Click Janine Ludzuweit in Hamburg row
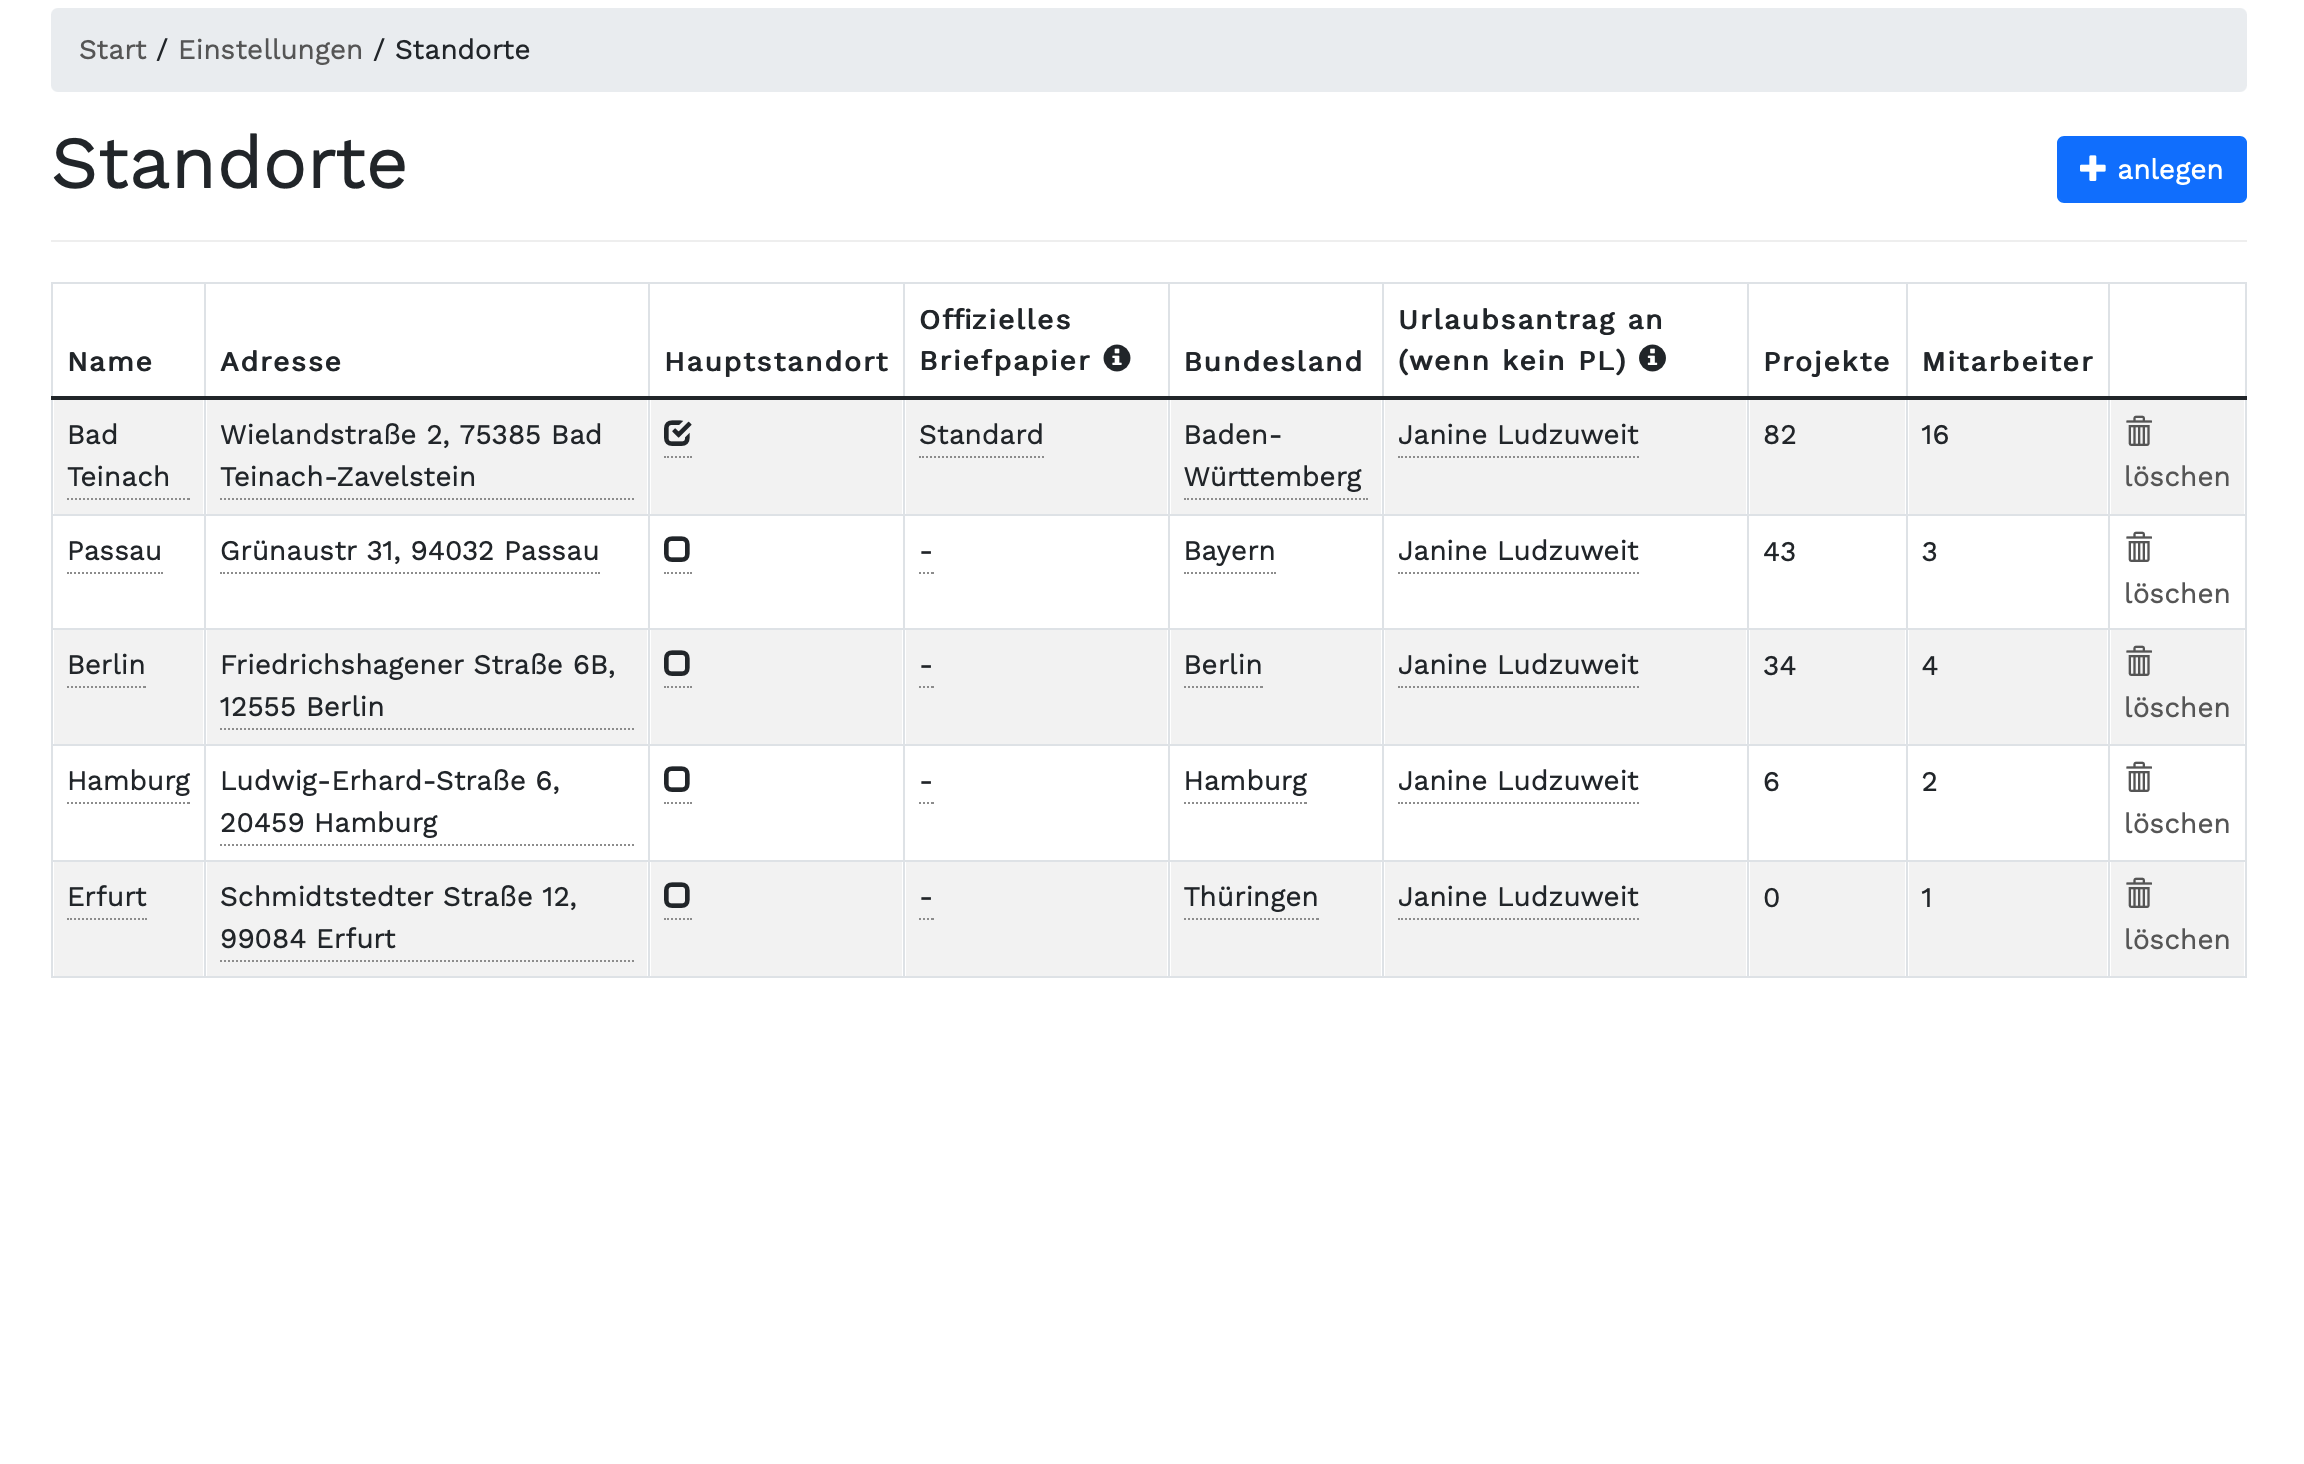Viewport: 2304px width, 1464px height. (1518, 781)
